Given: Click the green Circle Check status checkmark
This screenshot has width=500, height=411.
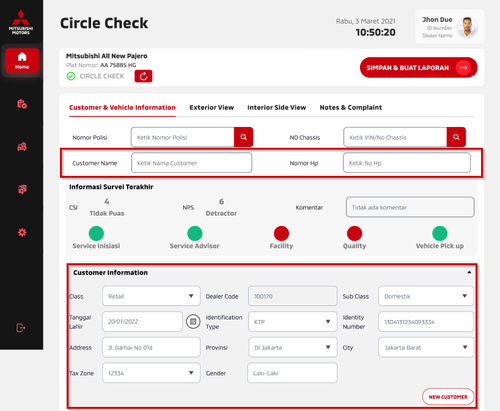Looking at the screenshot, I should pos(71,76).
